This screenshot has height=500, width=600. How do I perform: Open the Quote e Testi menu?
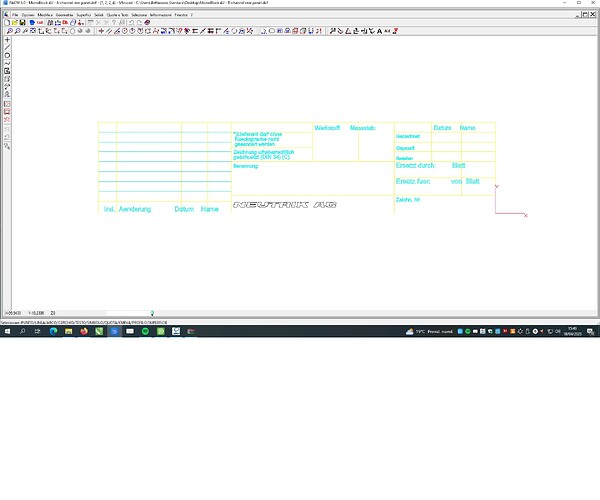coord(117,15)
